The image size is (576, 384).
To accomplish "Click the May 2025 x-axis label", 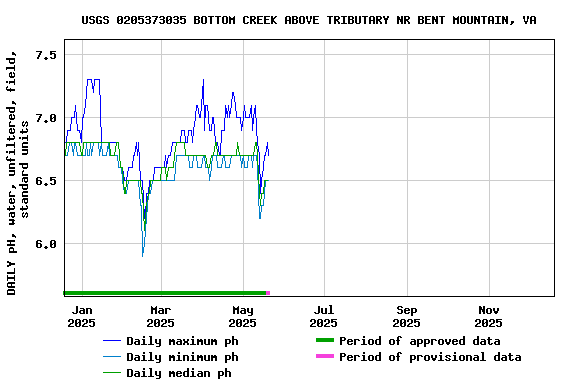I will point(243,317).
